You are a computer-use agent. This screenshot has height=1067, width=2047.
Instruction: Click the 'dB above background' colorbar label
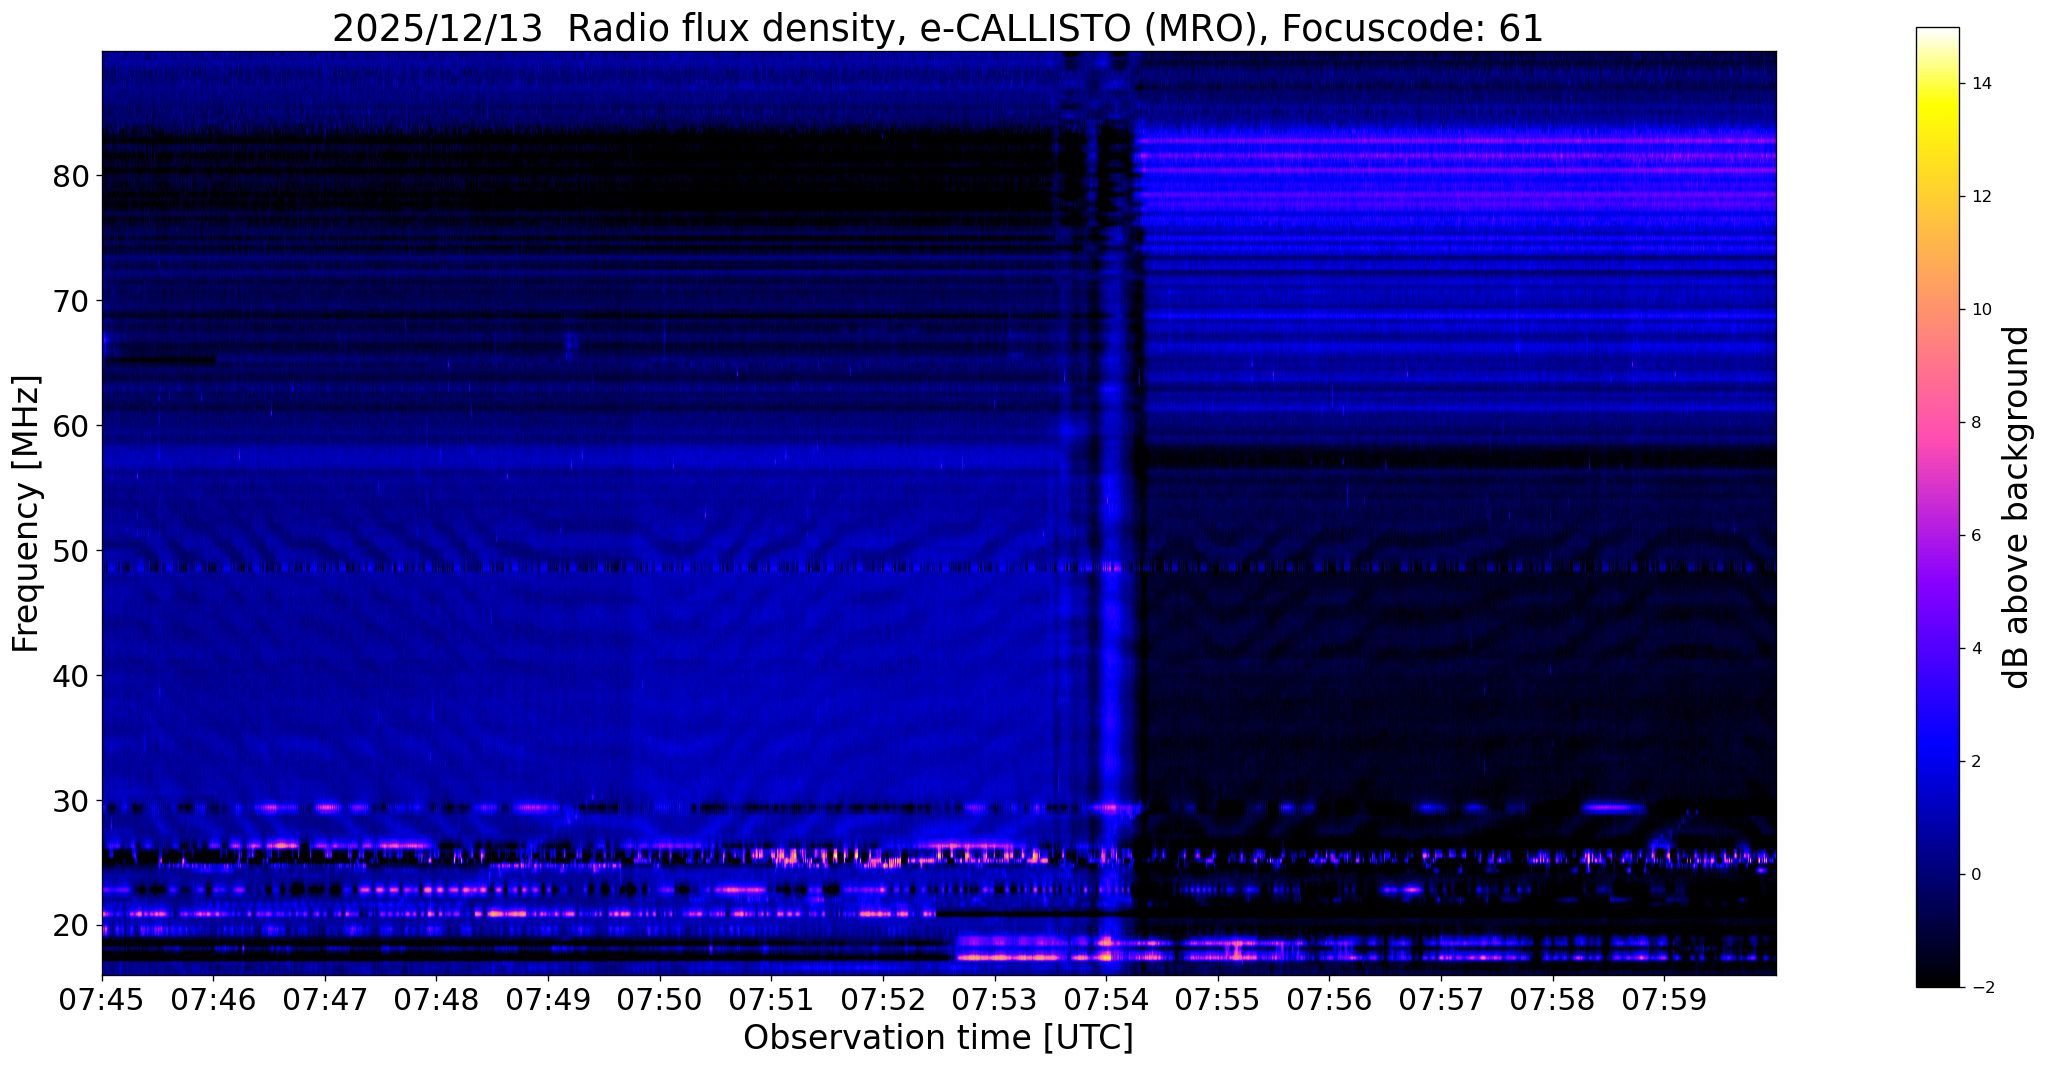click(x=2018, y=507)
